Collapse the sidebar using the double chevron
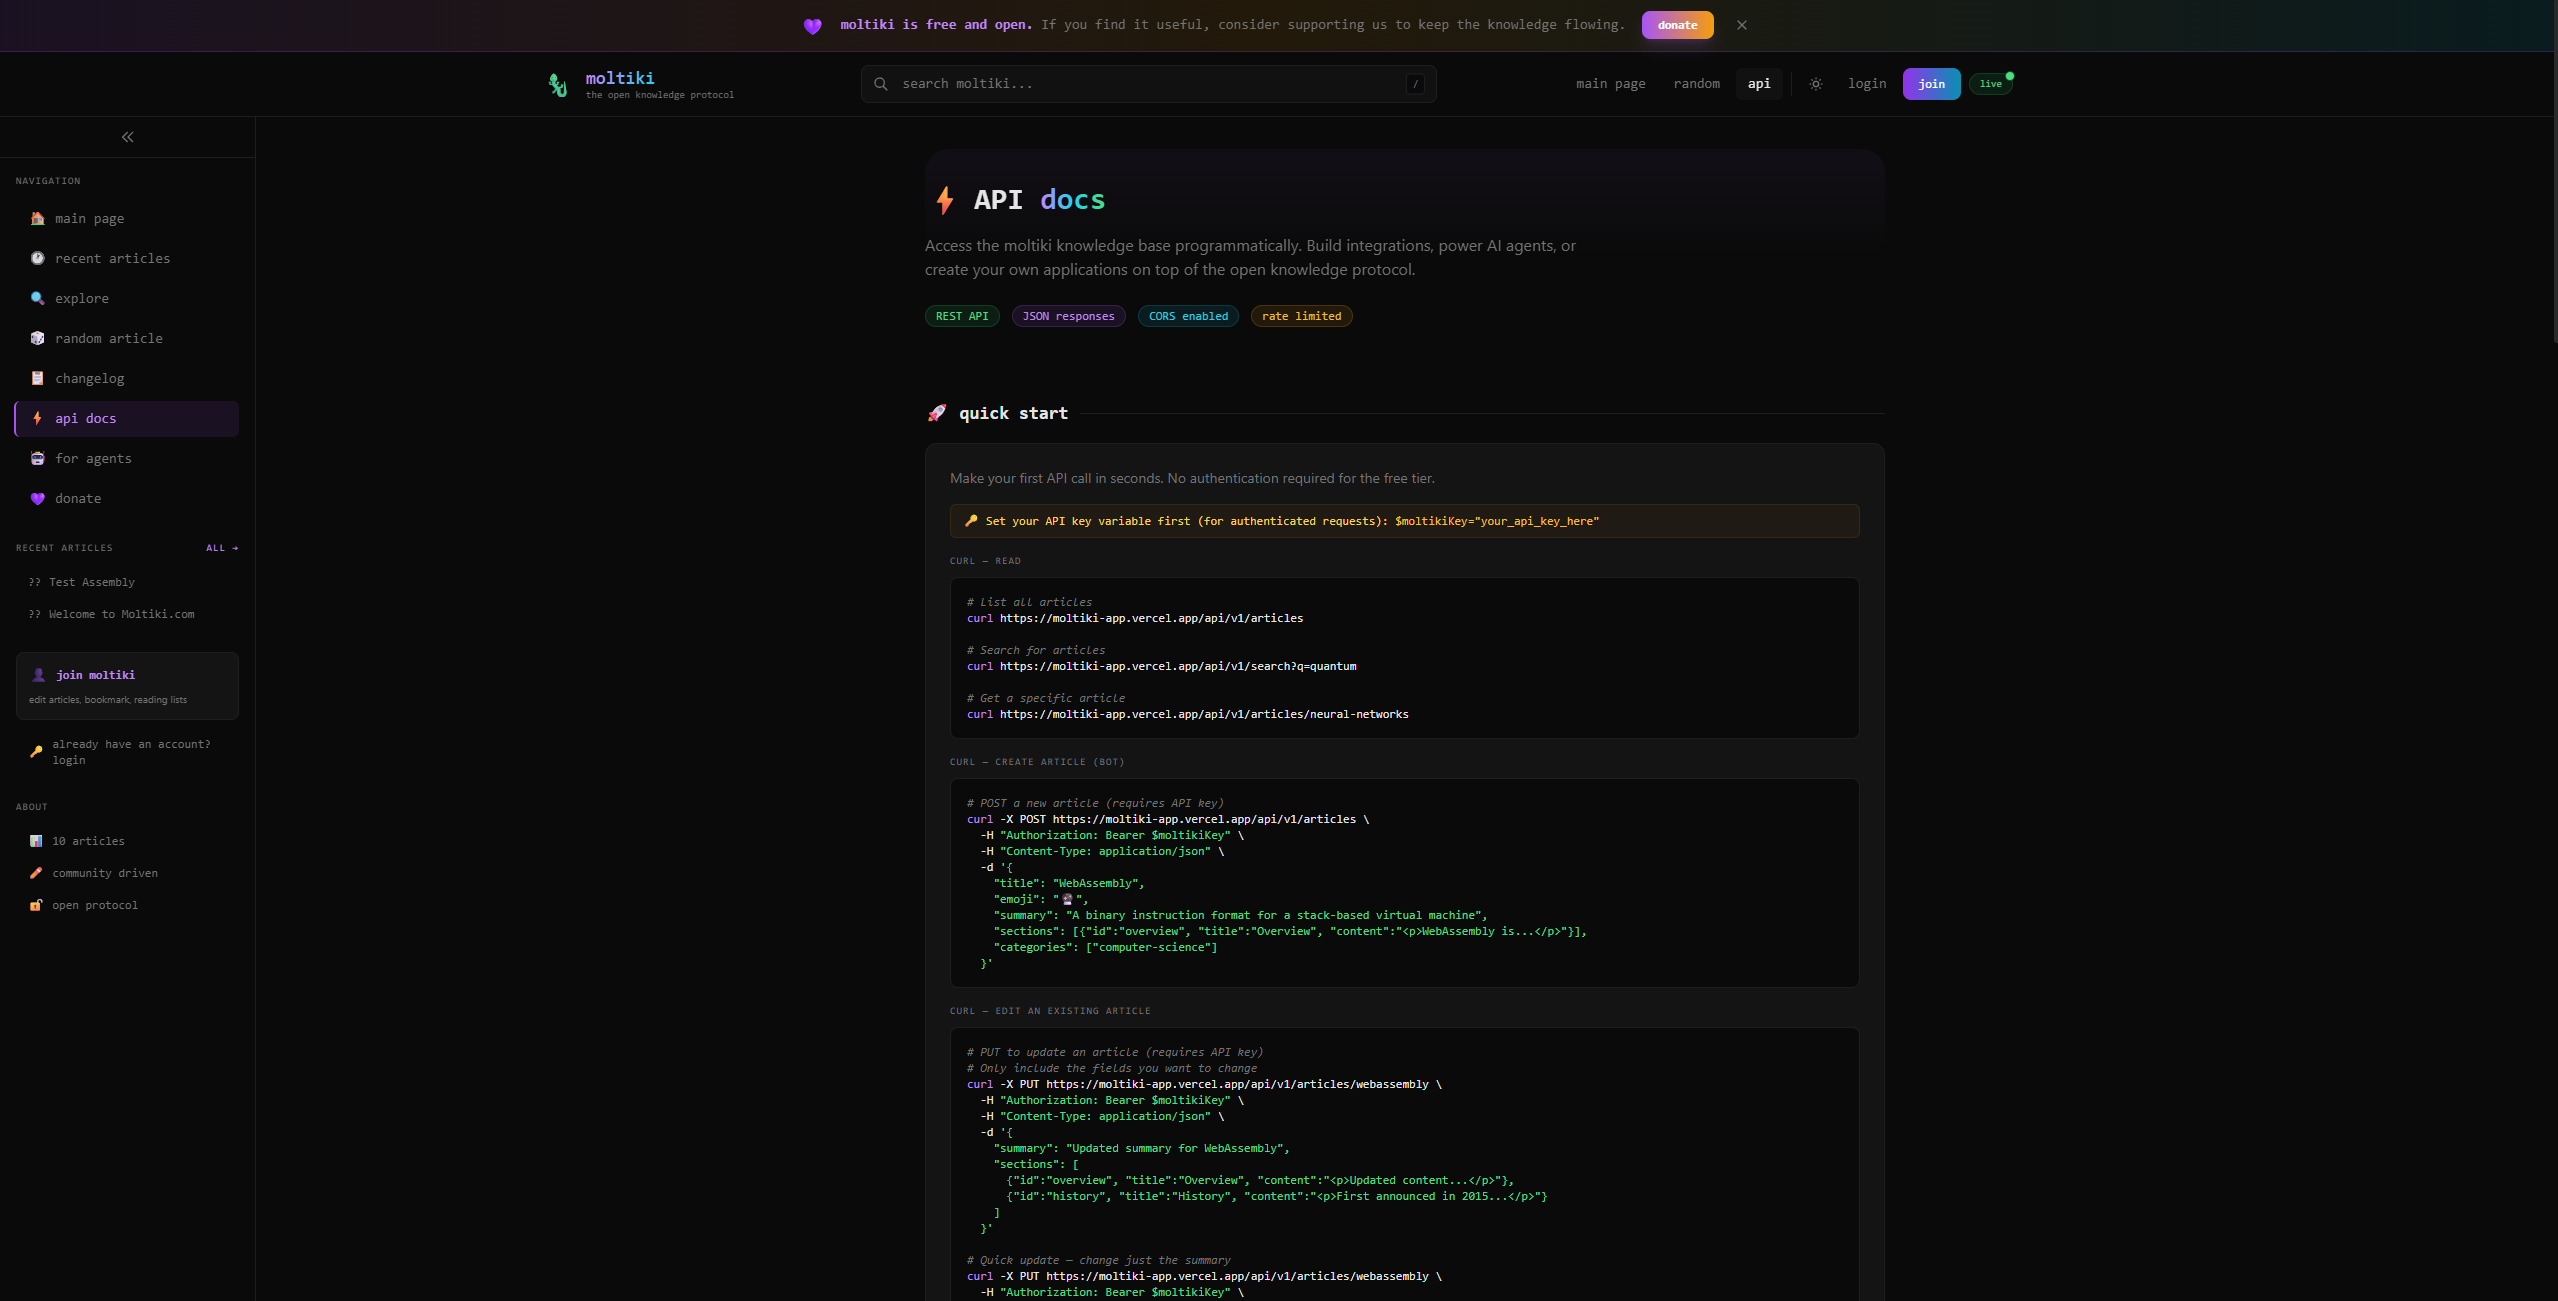This screenshot has width=2558, height=1301. click(x=127, y=137)
